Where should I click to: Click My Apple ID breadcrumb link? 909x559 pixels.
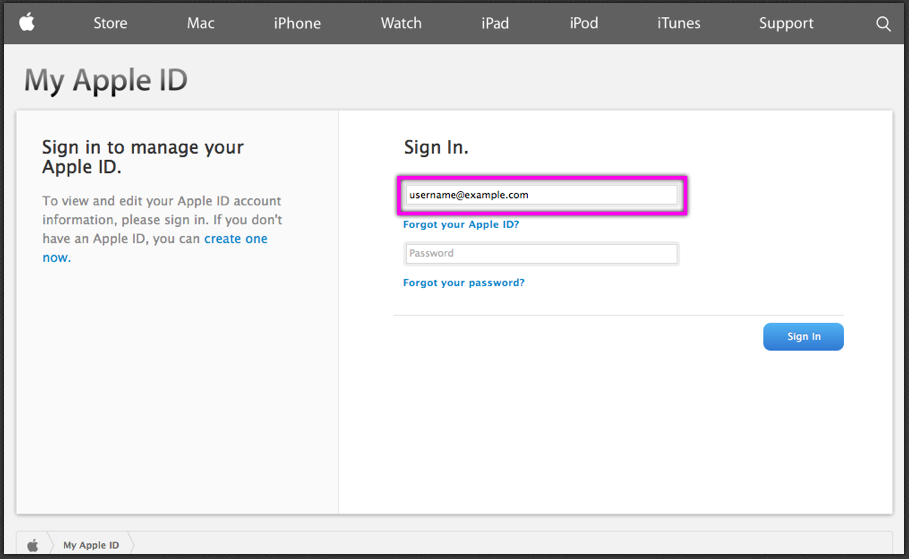[x=91, y=545]
